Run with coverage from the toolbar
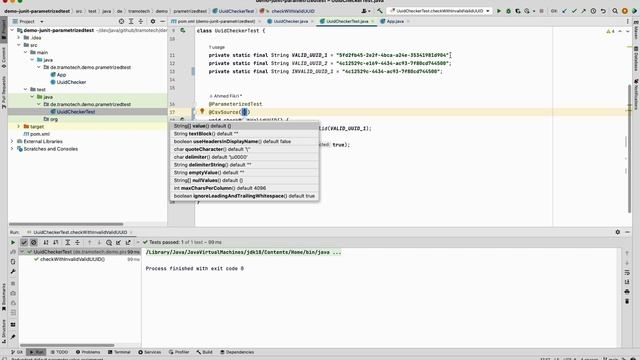This screenshot has height=360, width=640. click(518, 11)
